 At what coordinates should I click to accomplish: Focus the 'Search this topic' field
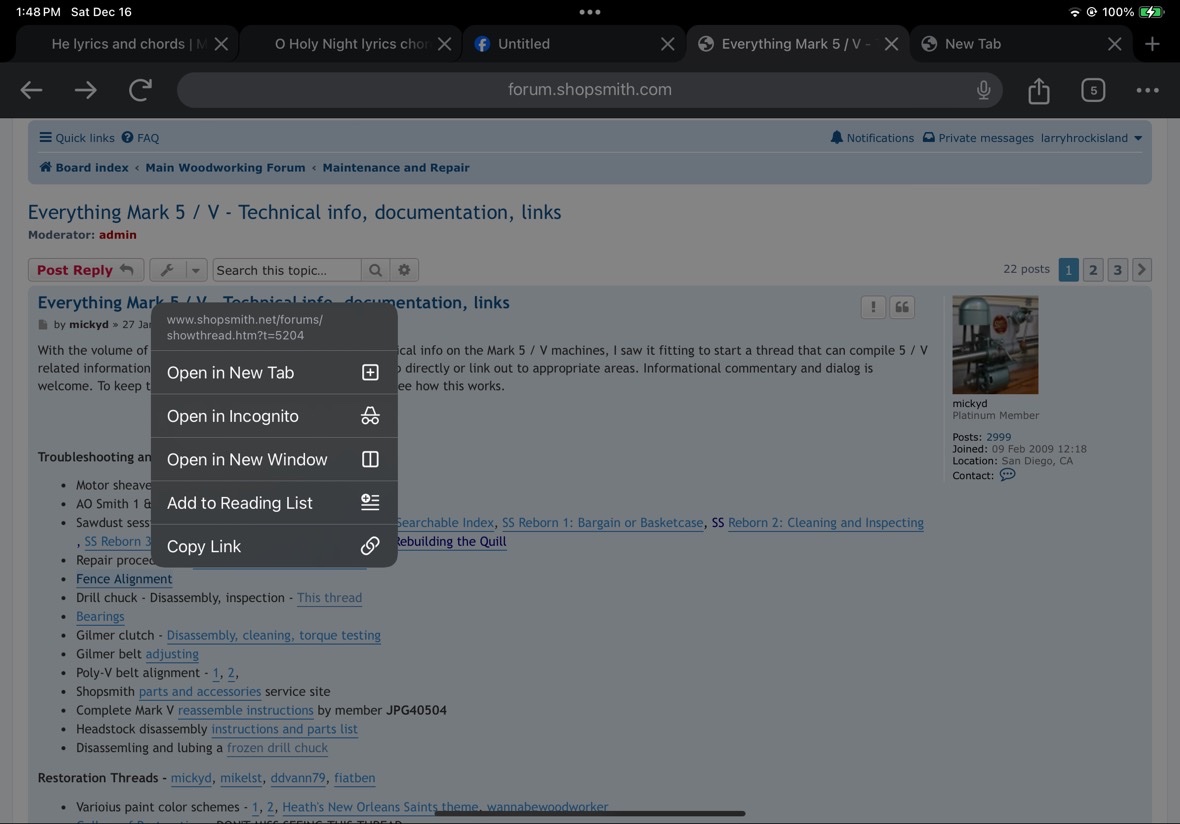click(x=287, y=270)
